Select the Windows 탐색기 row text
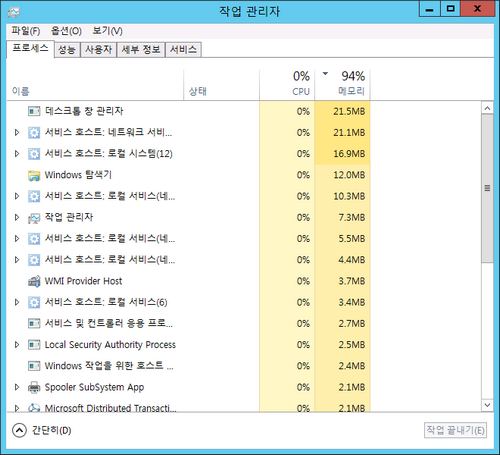The width and height of the screenshot is (500, 455). 78,175
